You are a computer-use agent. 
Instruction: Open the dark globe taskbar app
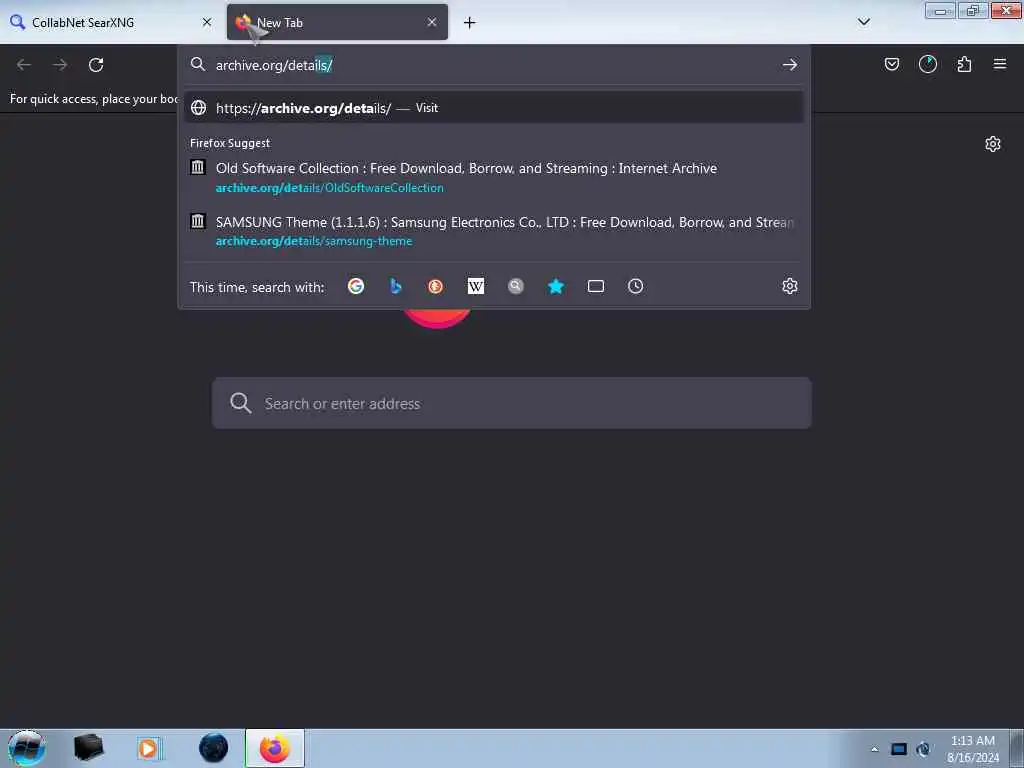click(214, 748)
